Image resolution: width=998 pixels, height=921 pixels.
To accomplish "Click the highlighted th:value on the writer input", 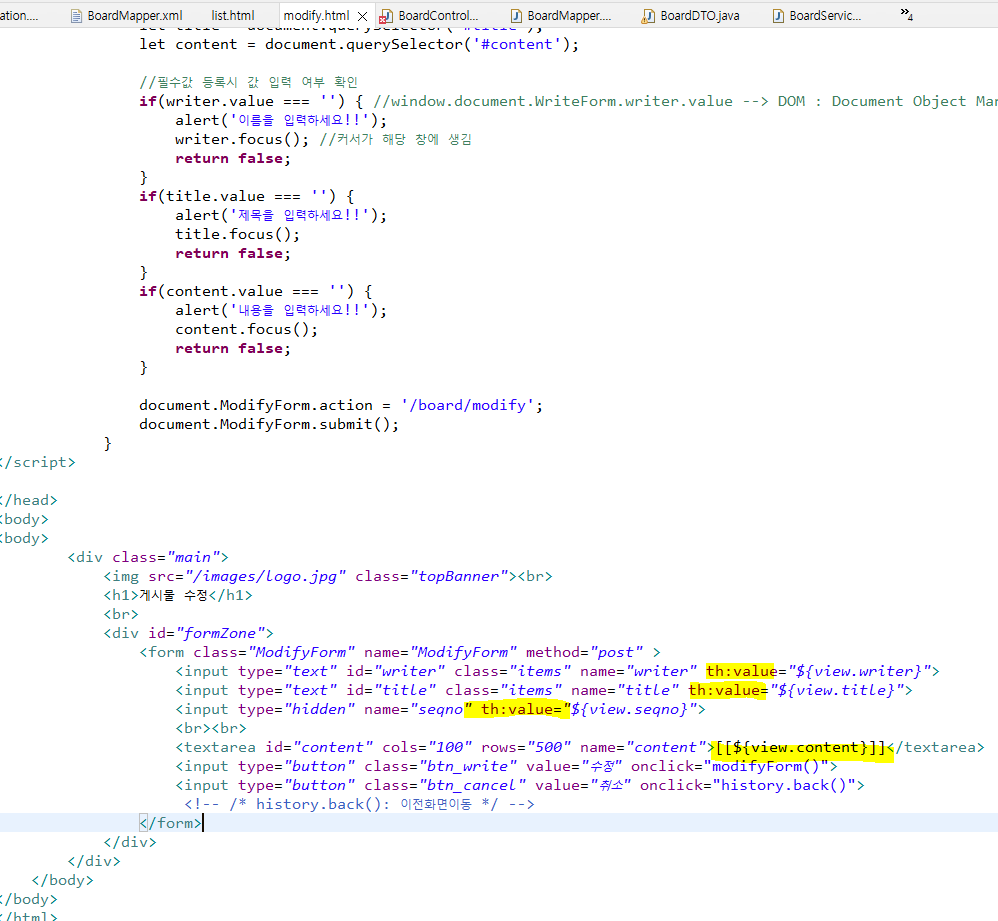I will coord(741,671).
